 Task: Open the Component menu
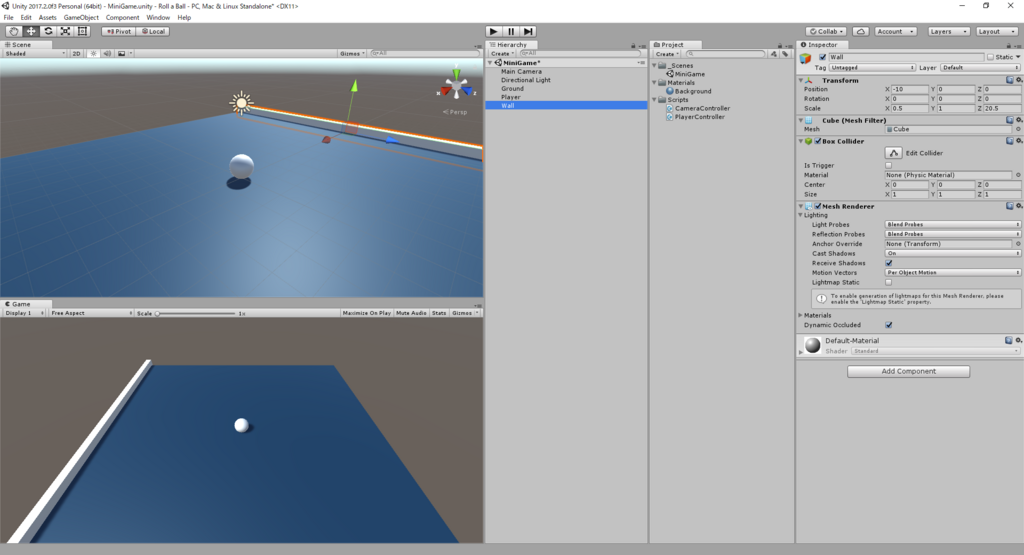pos(122,18)
